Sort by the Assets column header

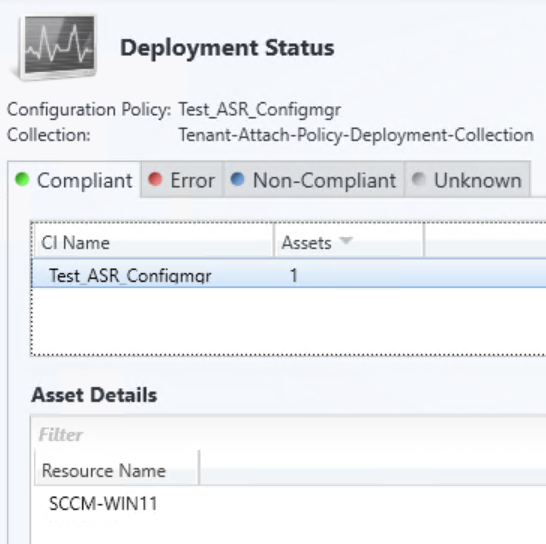point(349,242)
